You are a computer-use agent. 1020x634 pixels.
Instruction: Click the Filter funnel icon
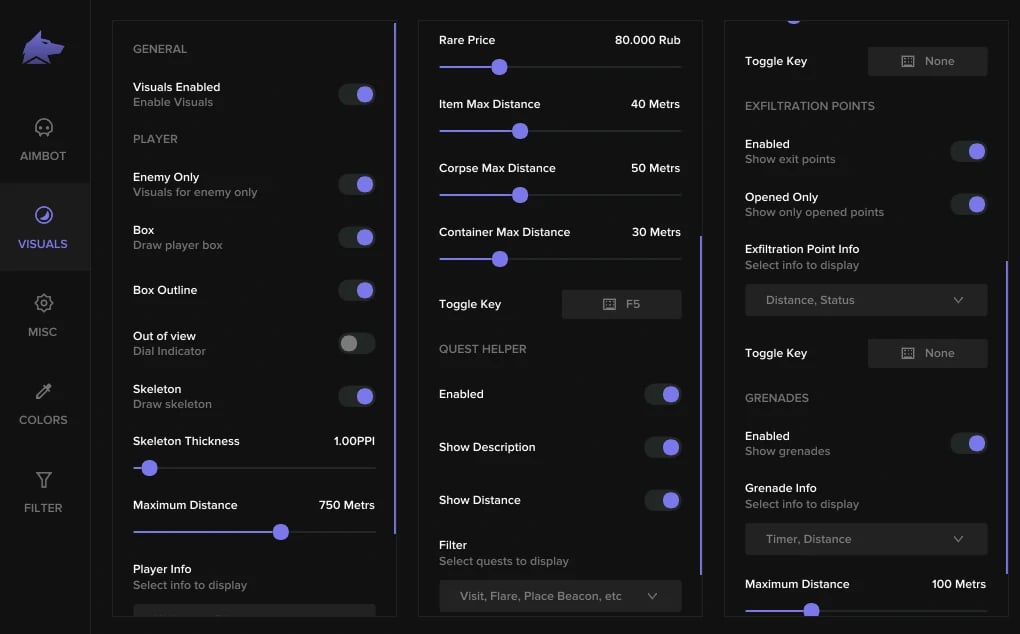(43, 479)
